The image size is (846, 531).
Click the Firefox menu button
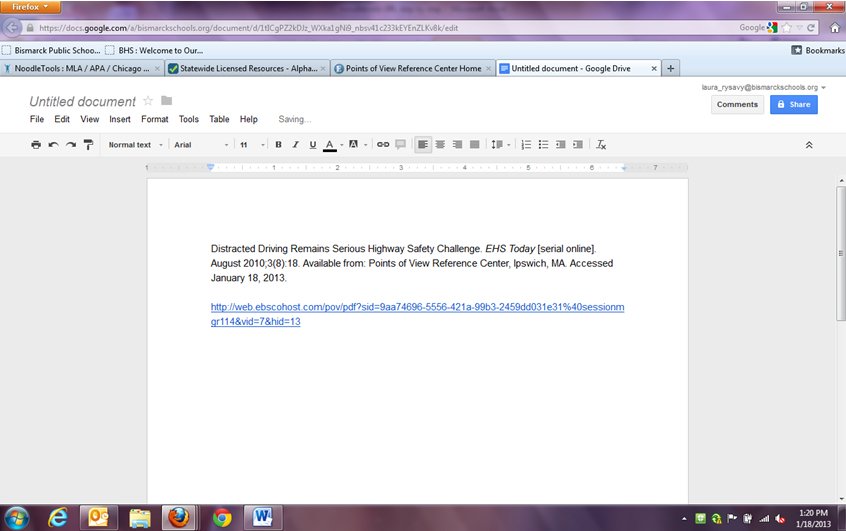click(x=30, y=7)
